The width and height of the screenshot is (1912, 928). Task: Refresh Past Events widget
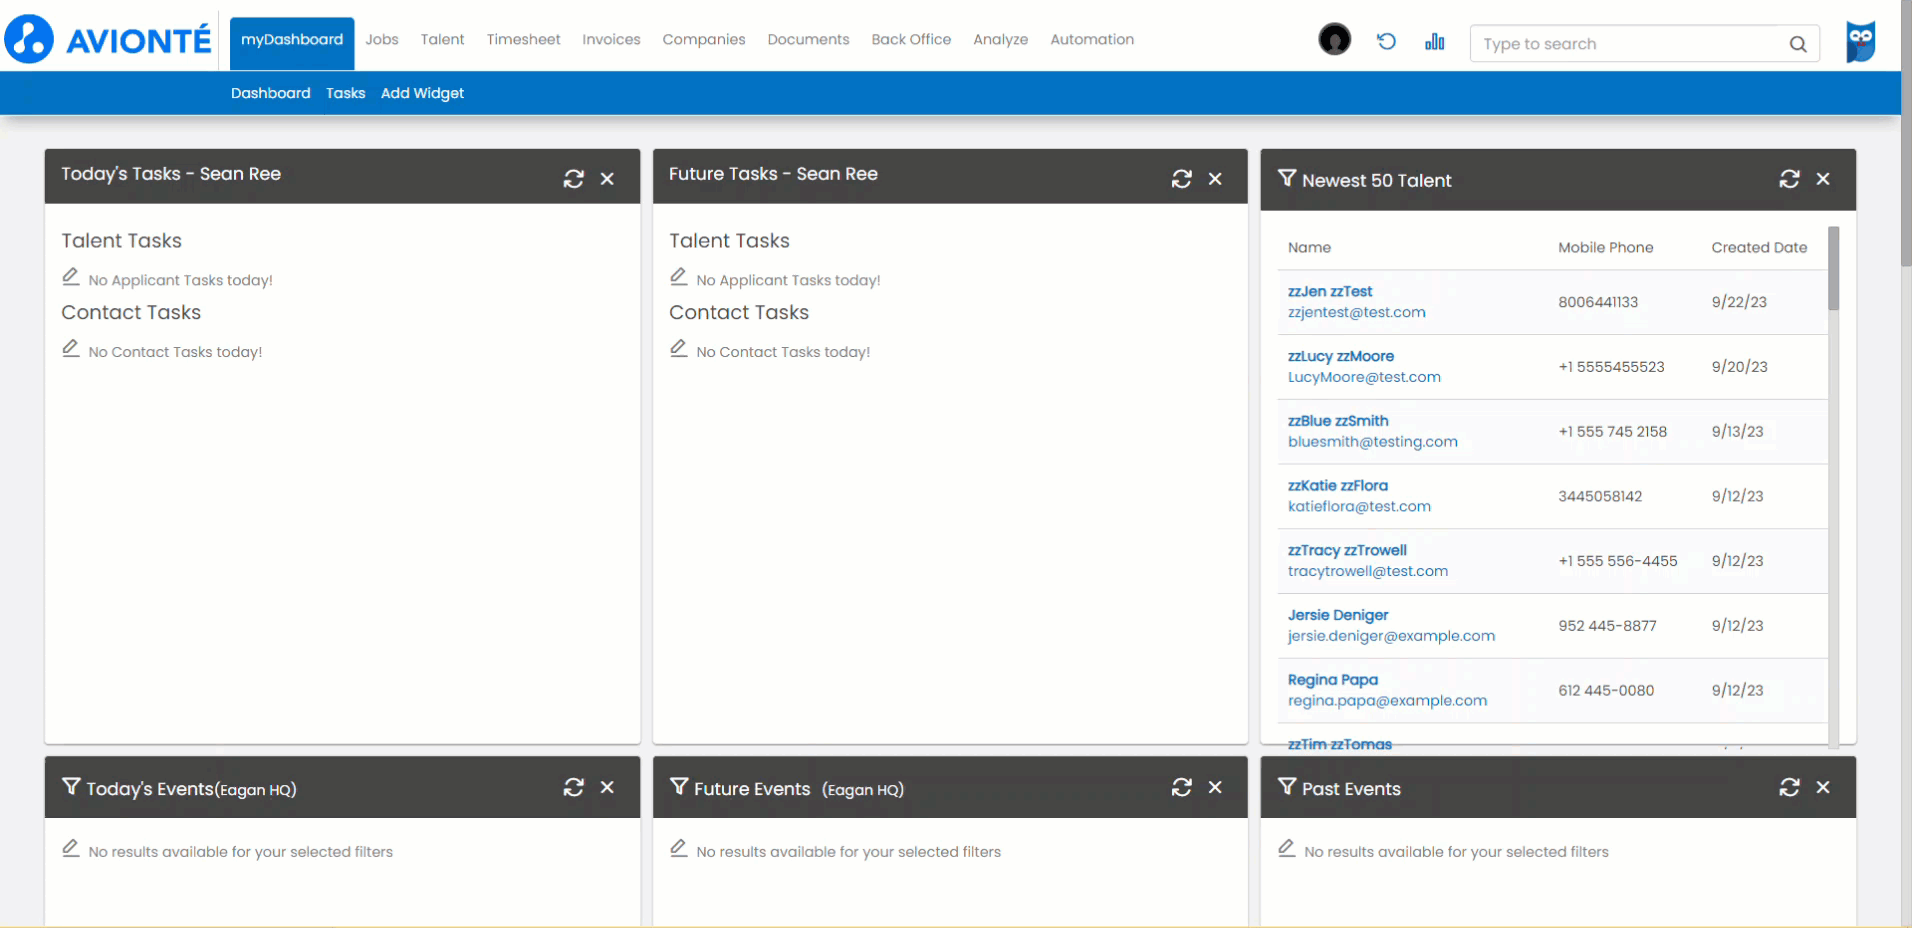[x=1789, y=788]
